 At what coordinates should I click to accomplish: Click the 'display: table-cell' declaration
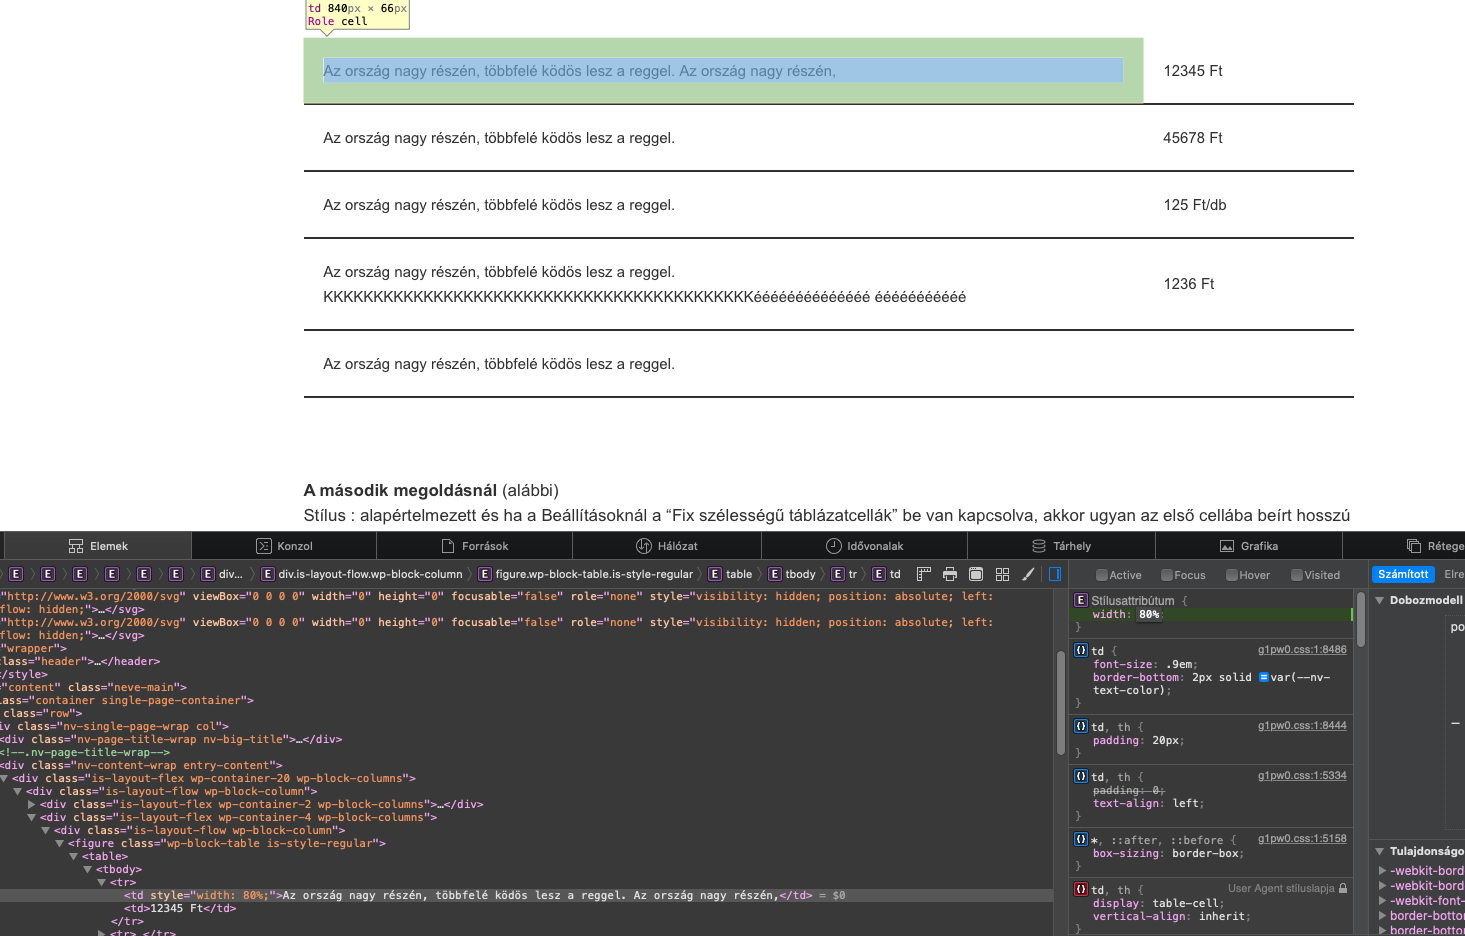(1158, 903)
